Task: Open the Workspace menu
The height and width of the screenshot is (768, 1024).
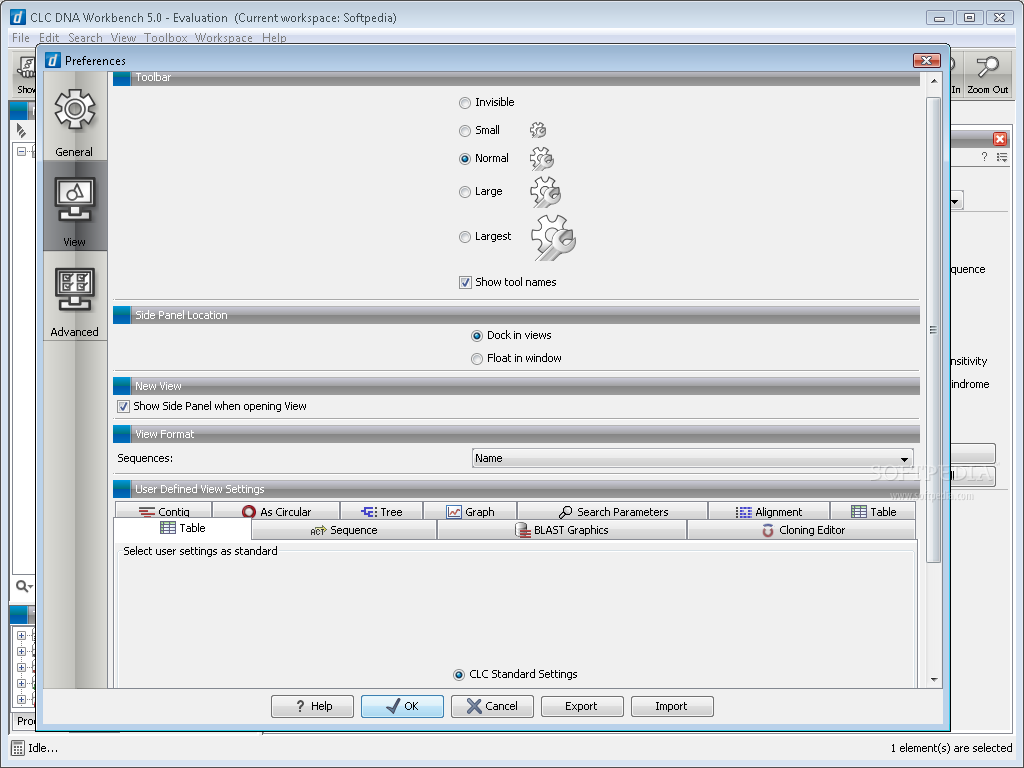Action: click(x=224, y=38)
